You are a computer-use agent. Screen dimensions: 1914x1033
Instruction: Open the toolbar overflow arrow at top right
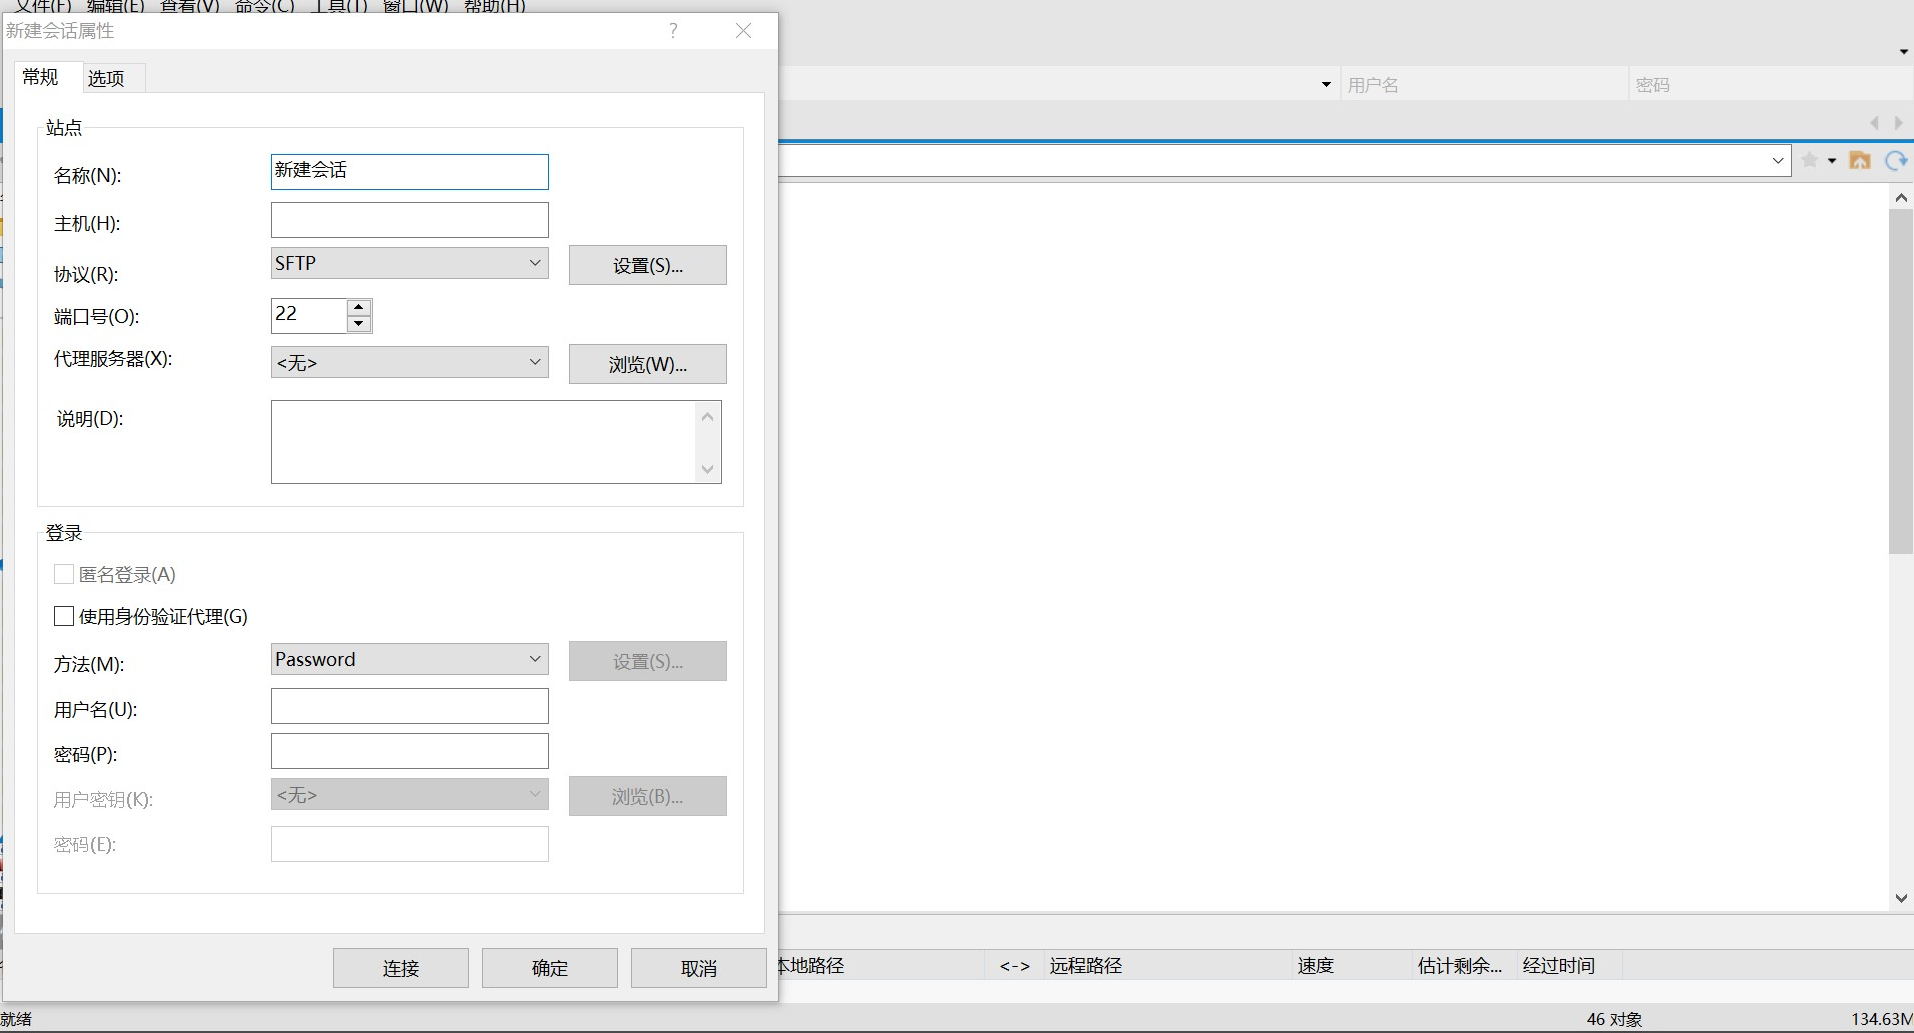click(1904, 52)
